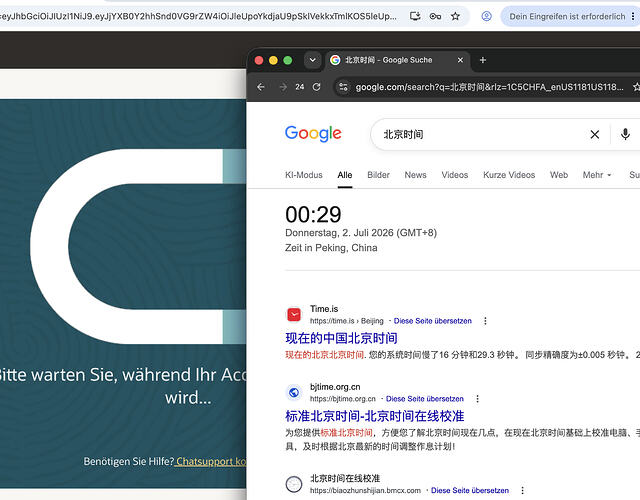Screen dimensions: 640x500
Task: Open result 现在的中国北京时间
Action: point(341,338)
